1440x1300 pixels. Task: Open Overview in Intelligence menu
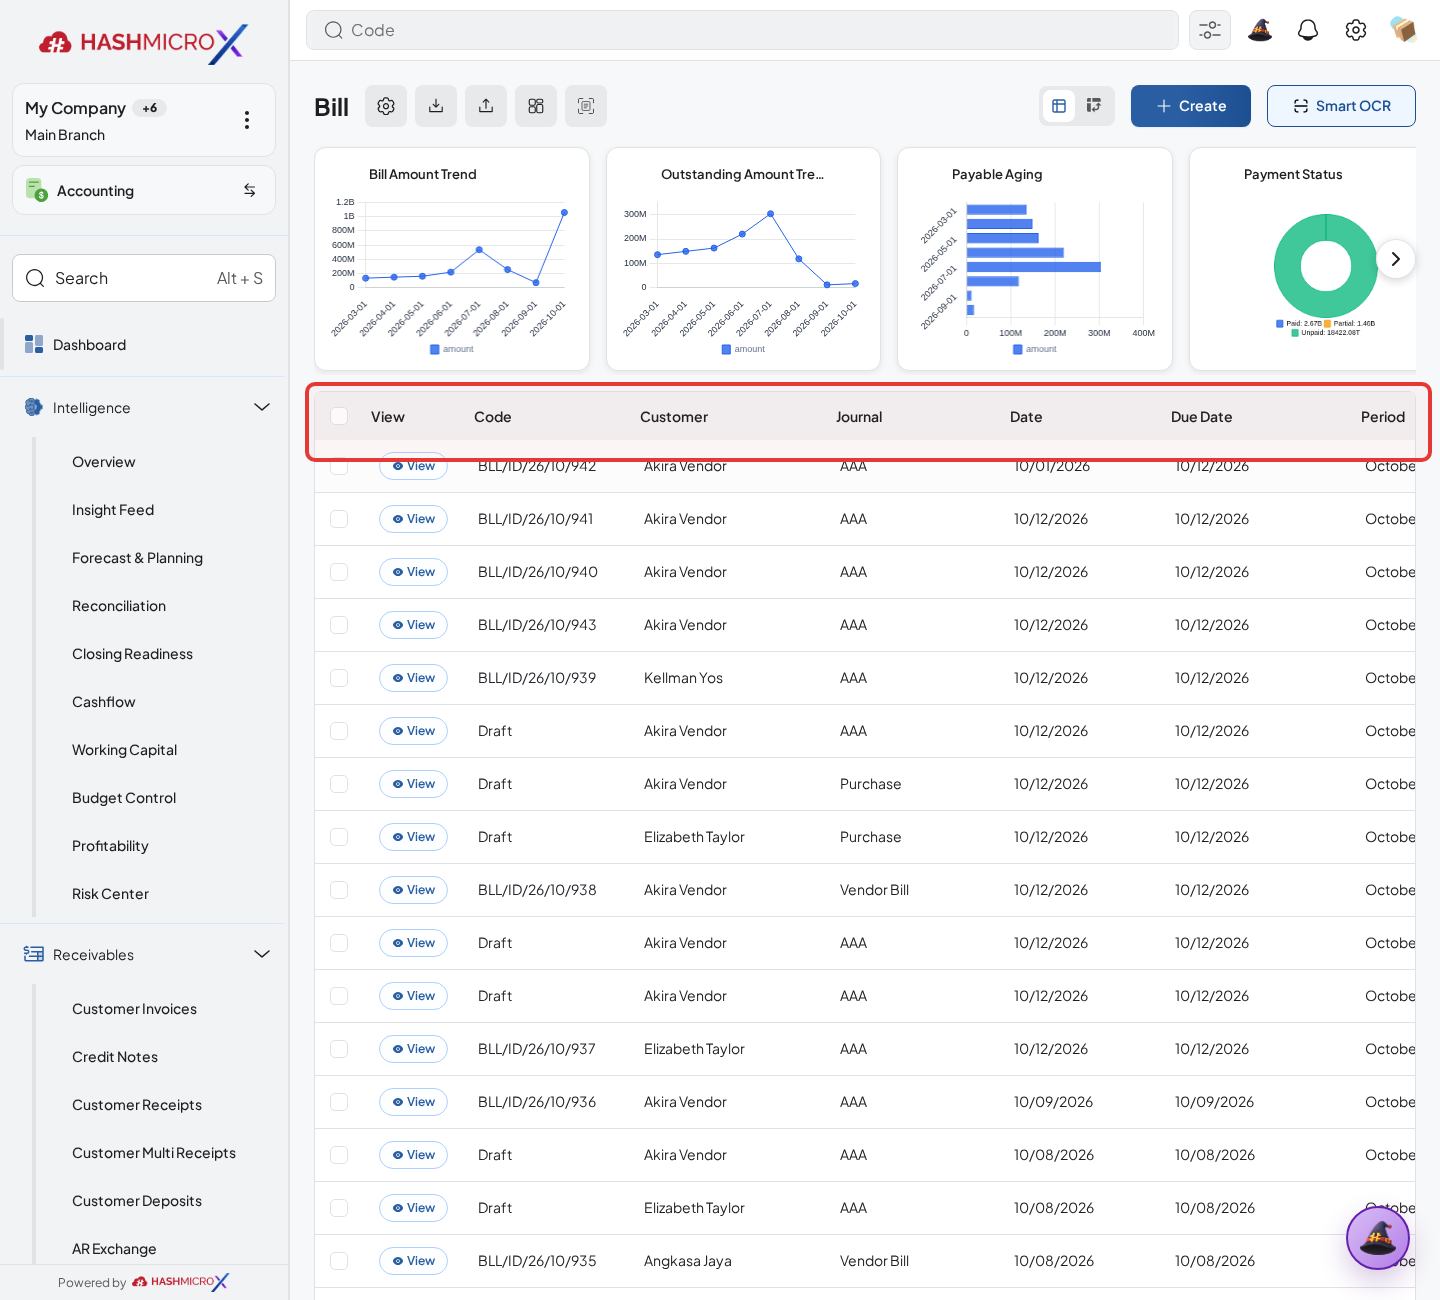[x=104, y=462]
